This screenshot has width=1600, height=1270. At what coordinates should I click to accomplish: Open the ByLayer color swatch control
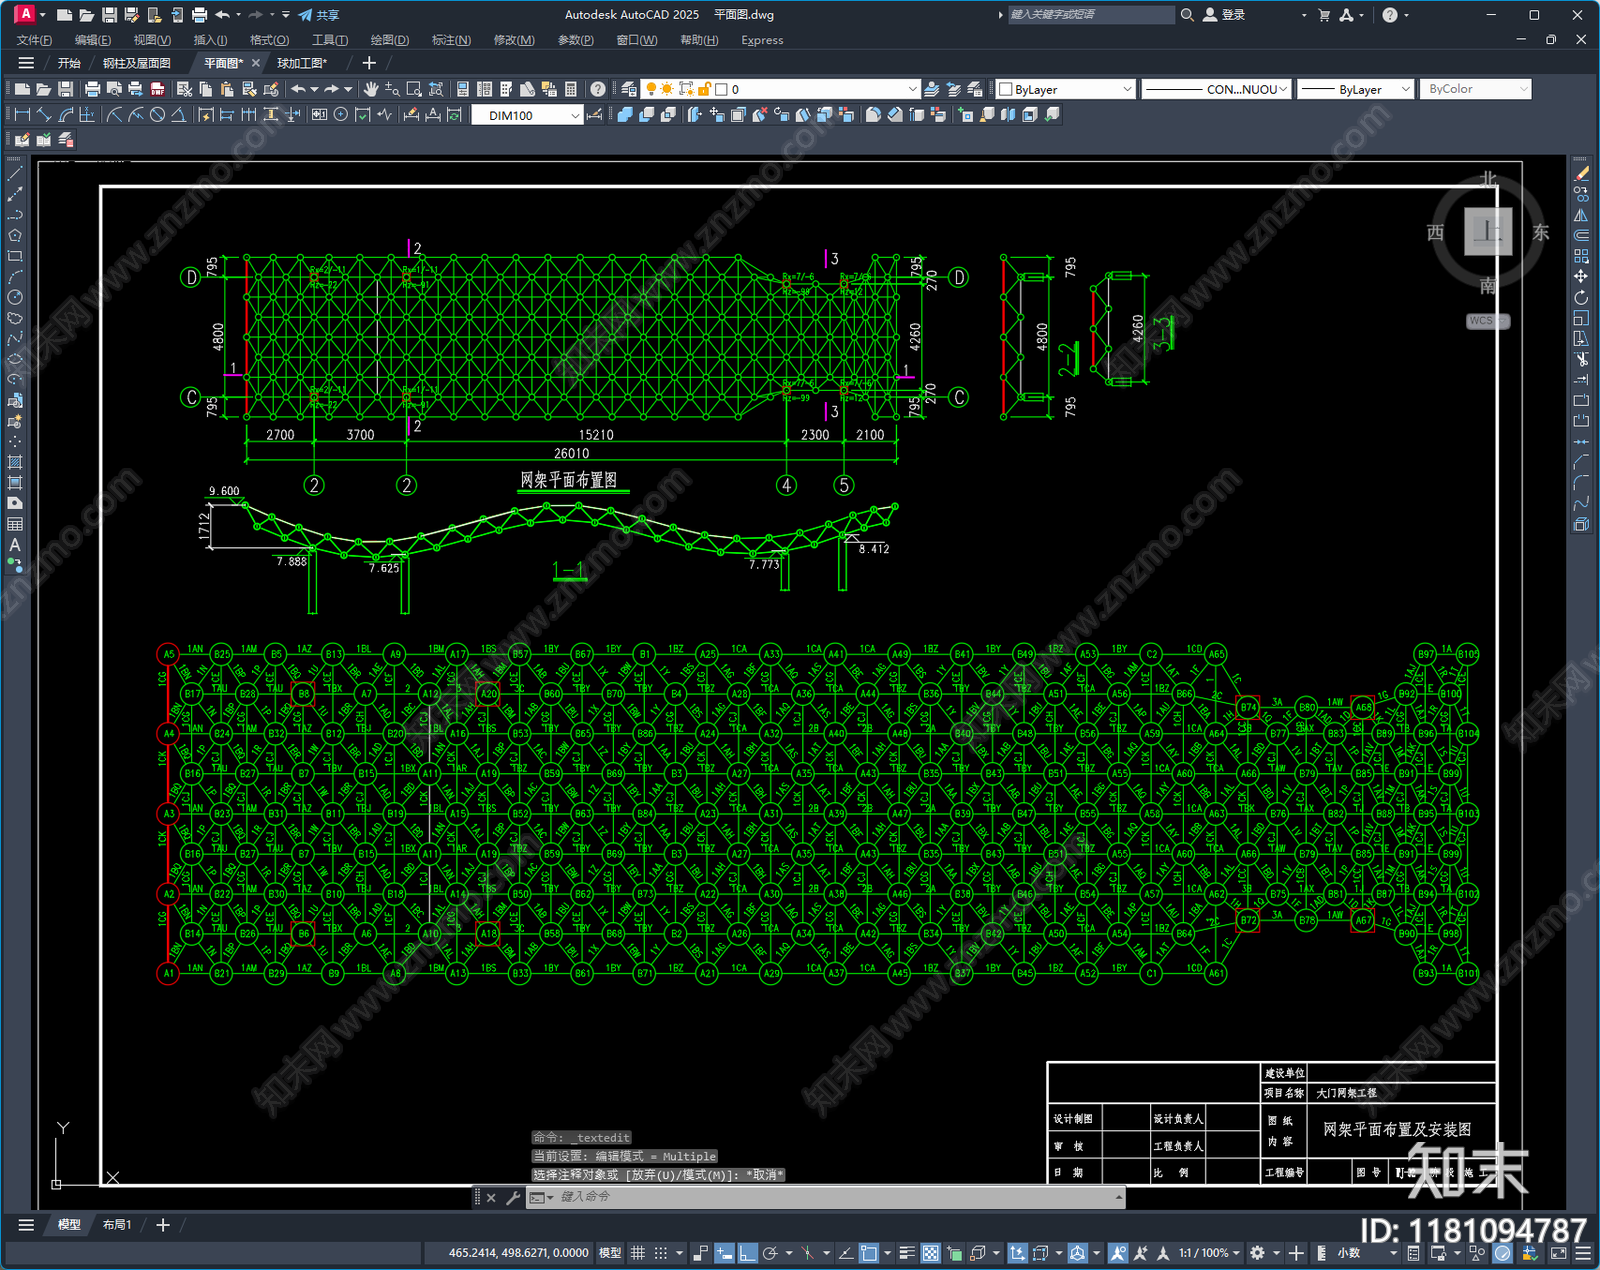click(1066, 89)
